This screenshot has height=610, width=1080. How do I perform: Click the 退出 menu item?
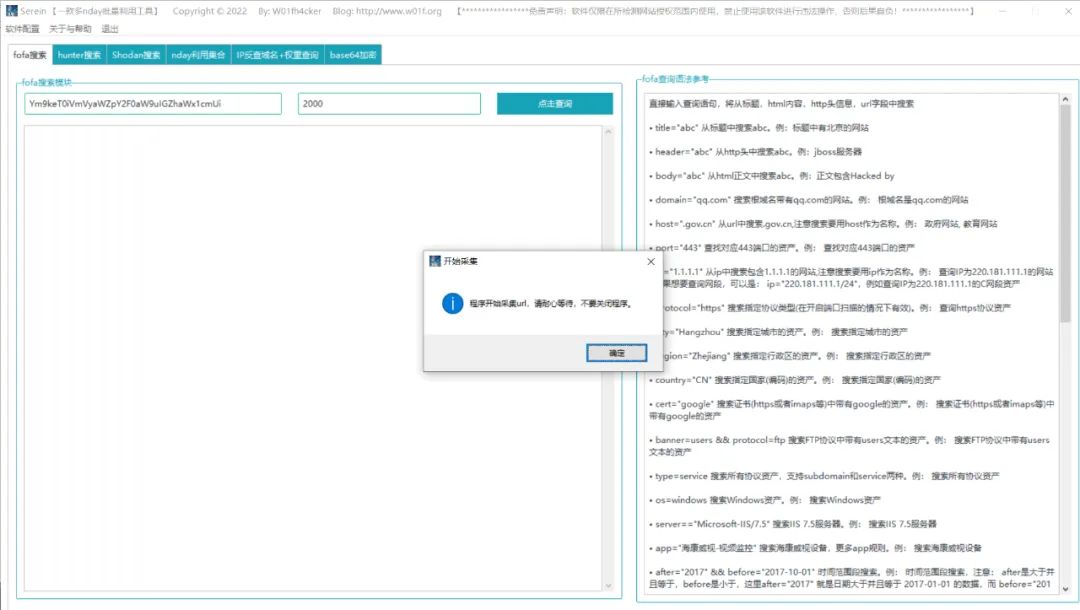pyautogui.click(x=110, y=29)
